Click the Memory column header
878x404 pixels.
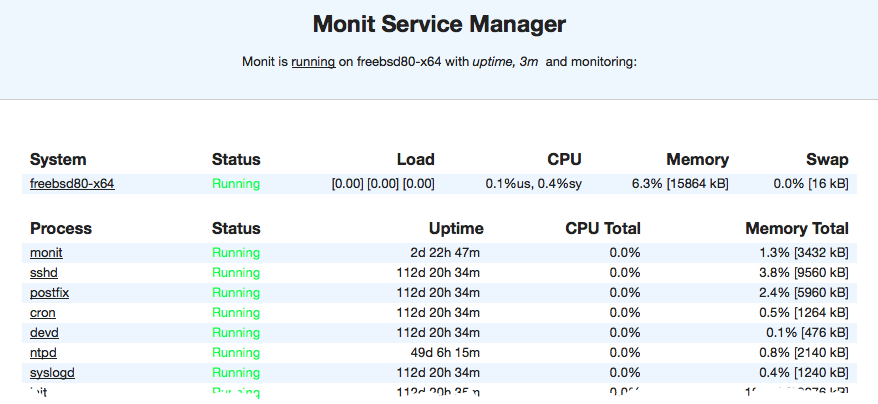[x=698, y=160]
